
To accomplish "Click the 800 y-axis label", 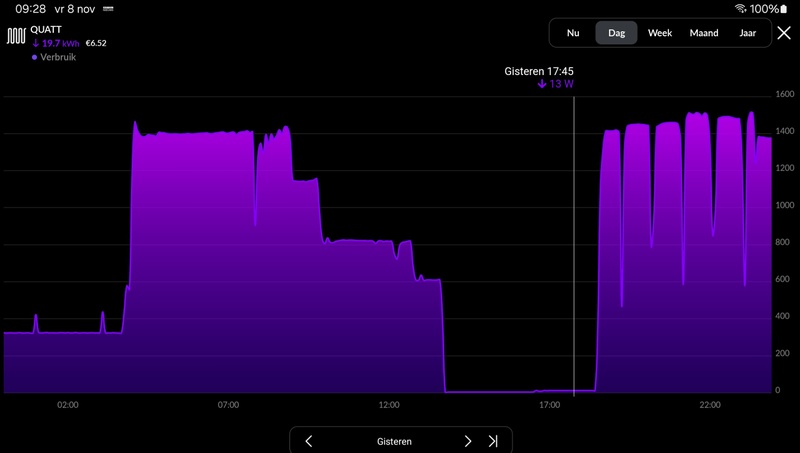I will click(x=785, y=242).
